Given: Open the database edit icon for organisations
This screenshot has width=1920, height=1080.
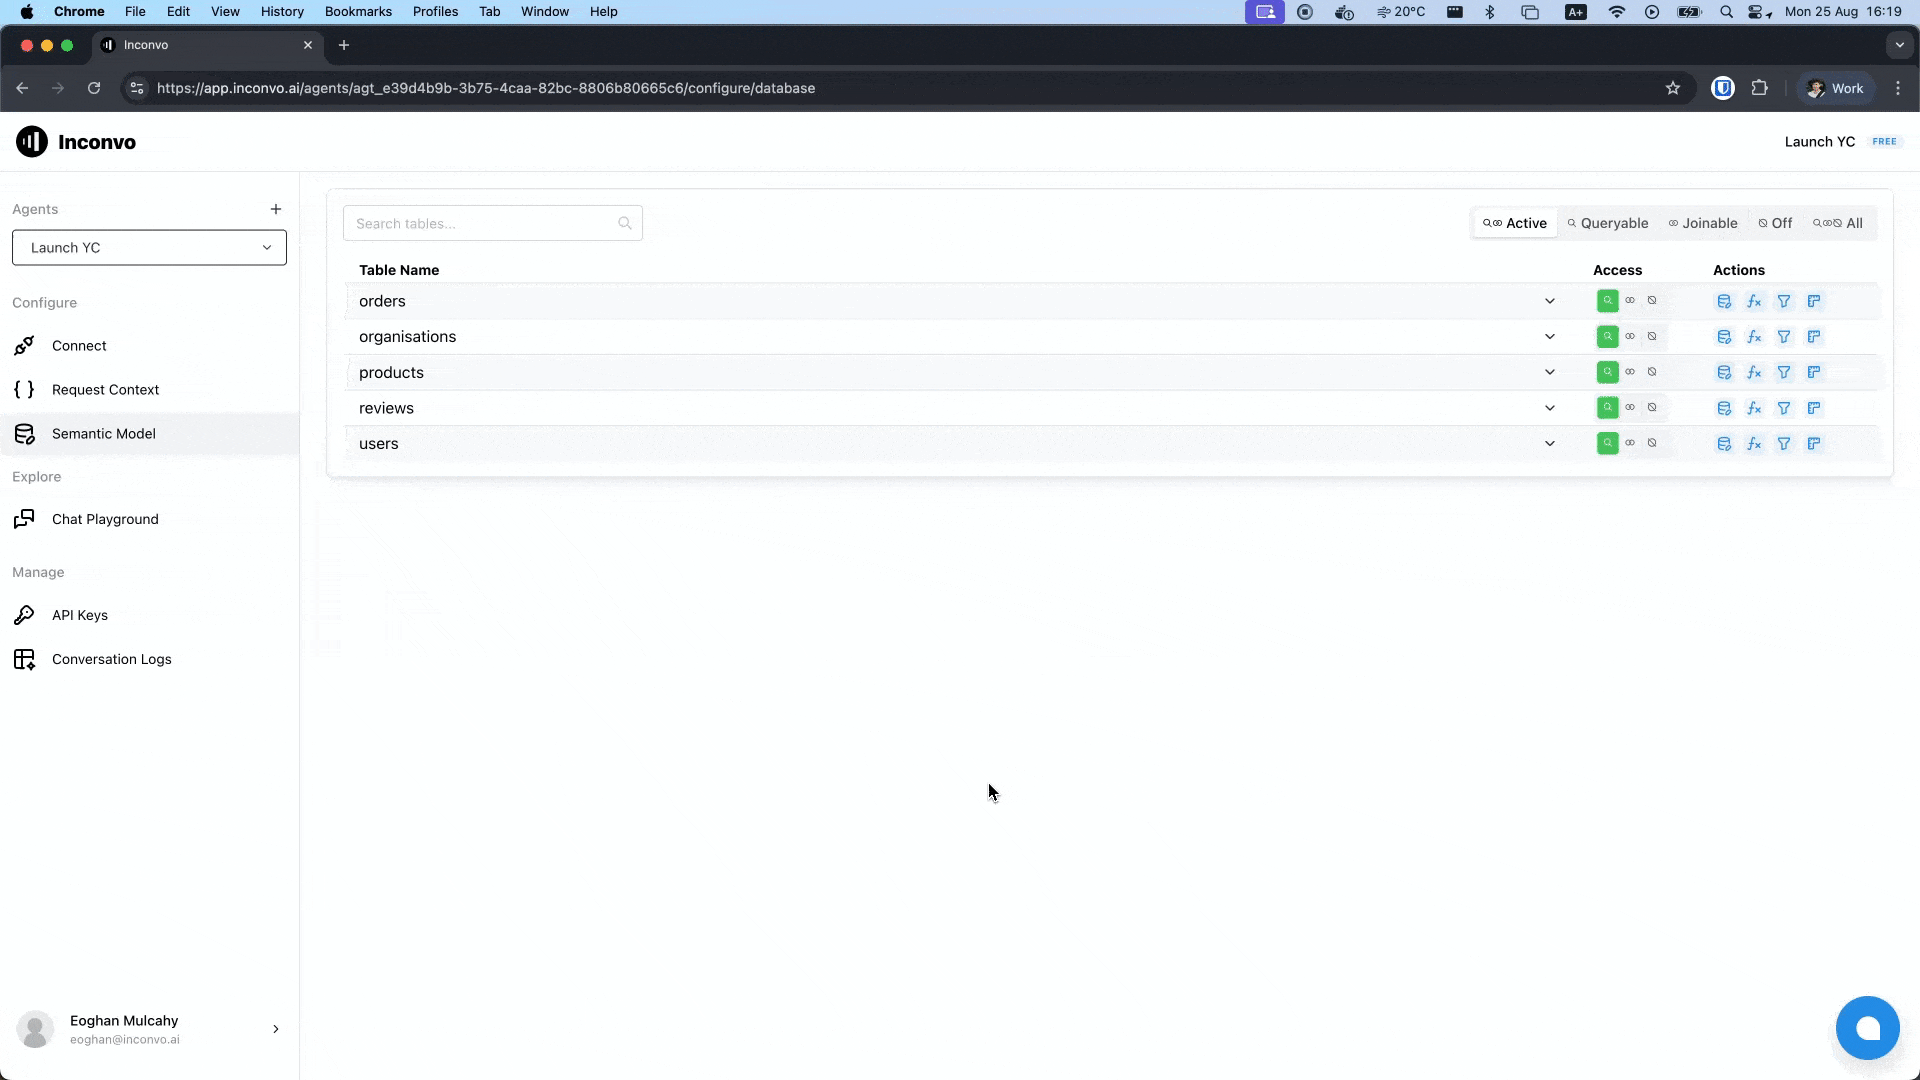Looking at the screenshot, I should click(1724, 337).
